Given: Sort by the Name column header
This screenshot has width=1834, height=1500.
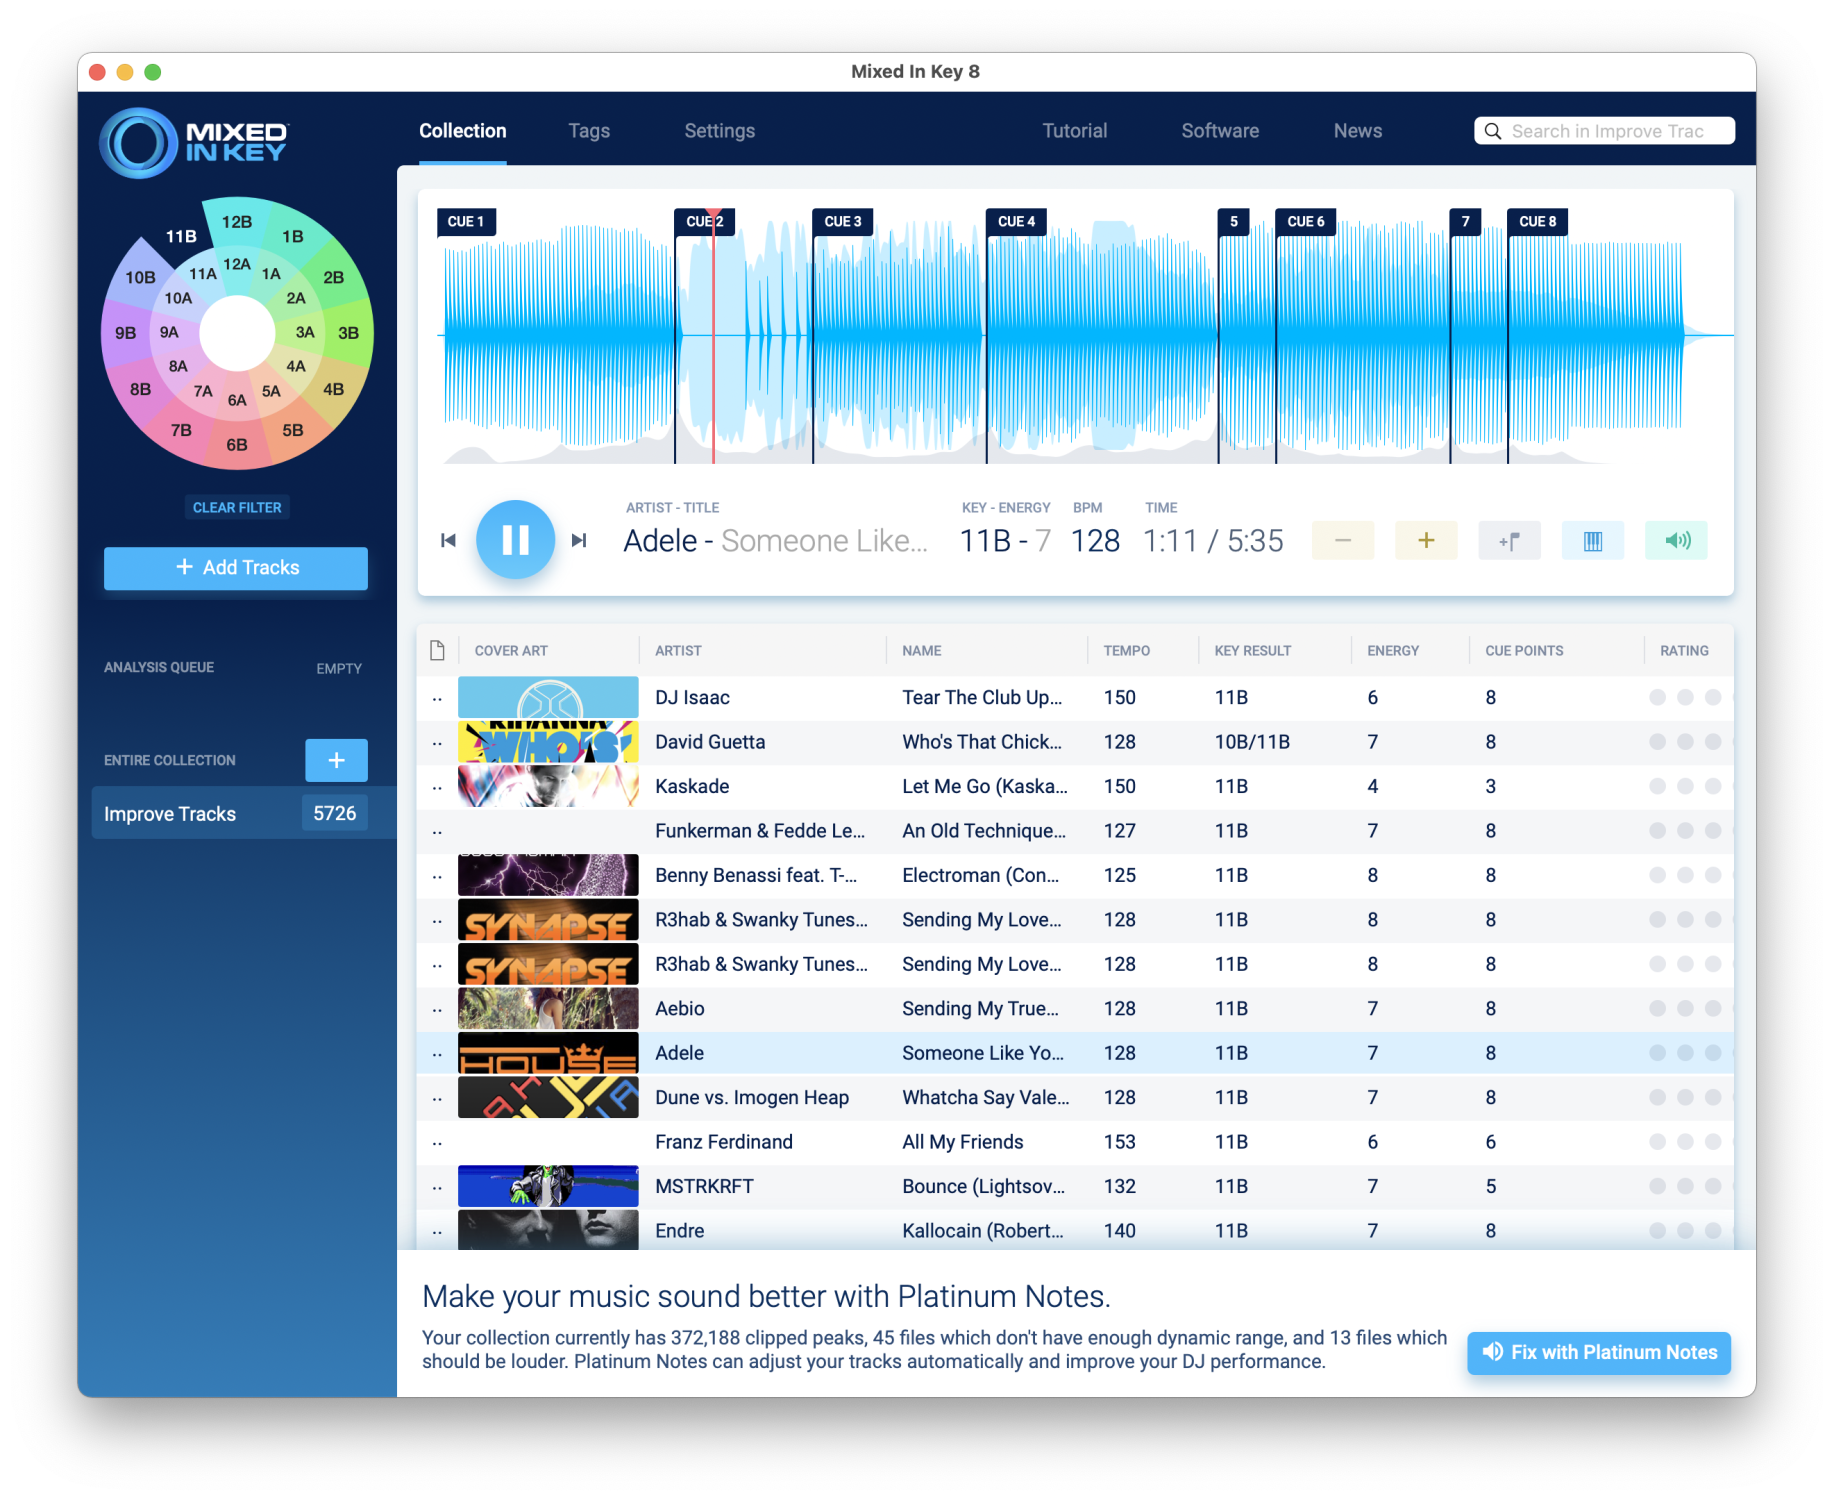Looking at the screenshot, I should click(x=922, y=650).
